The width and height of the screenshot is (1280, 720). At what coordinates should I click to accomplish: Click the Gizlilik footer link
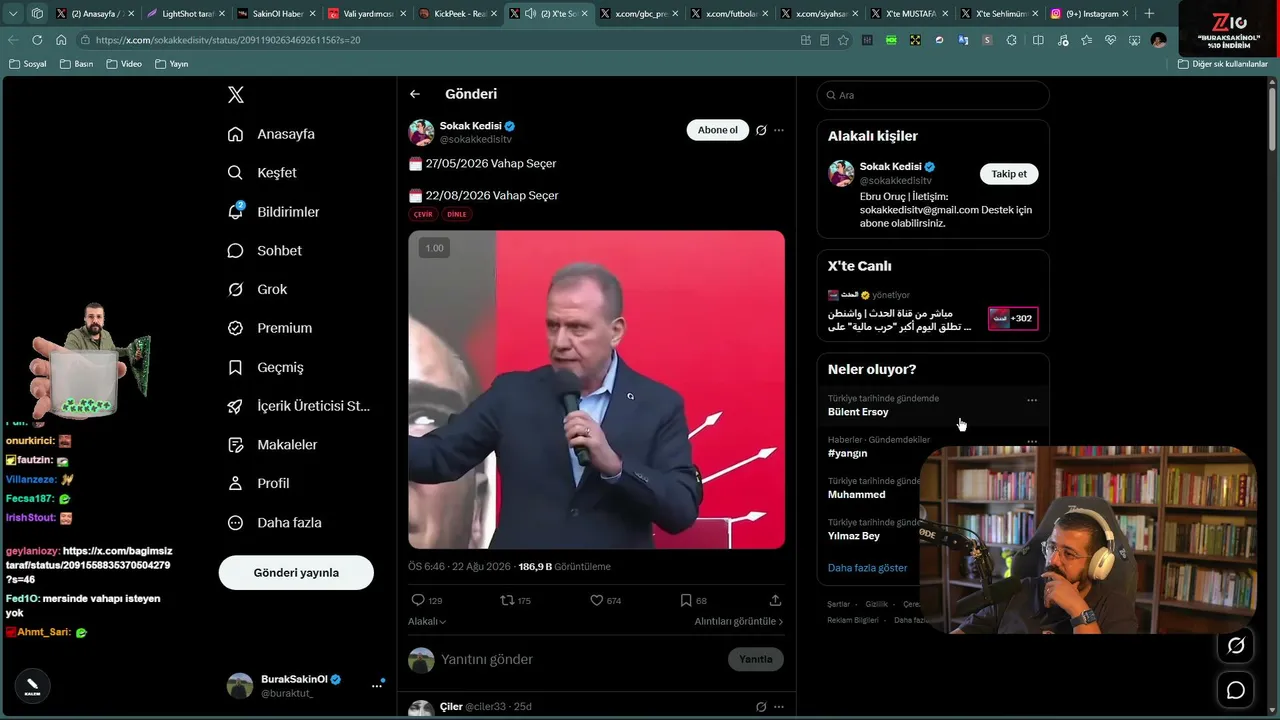876,604
